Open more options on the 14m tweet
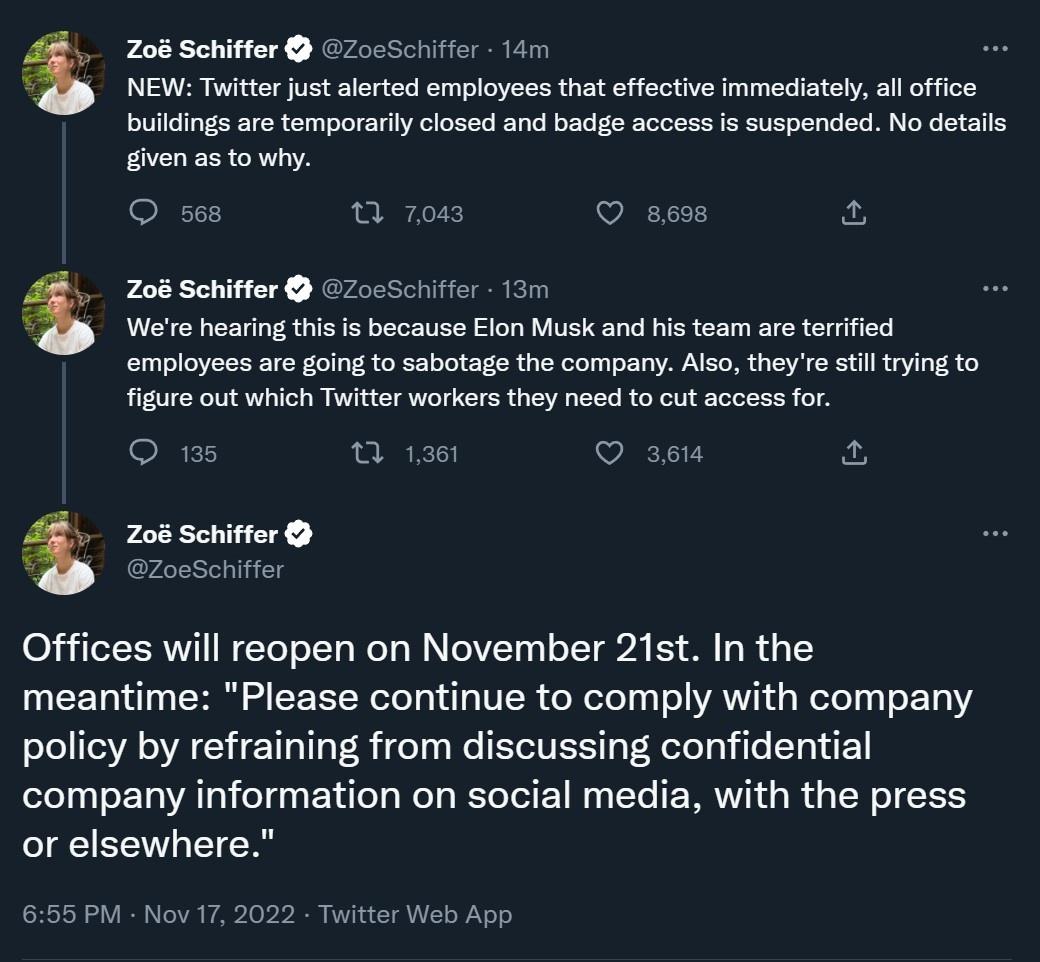 (995, 49)
